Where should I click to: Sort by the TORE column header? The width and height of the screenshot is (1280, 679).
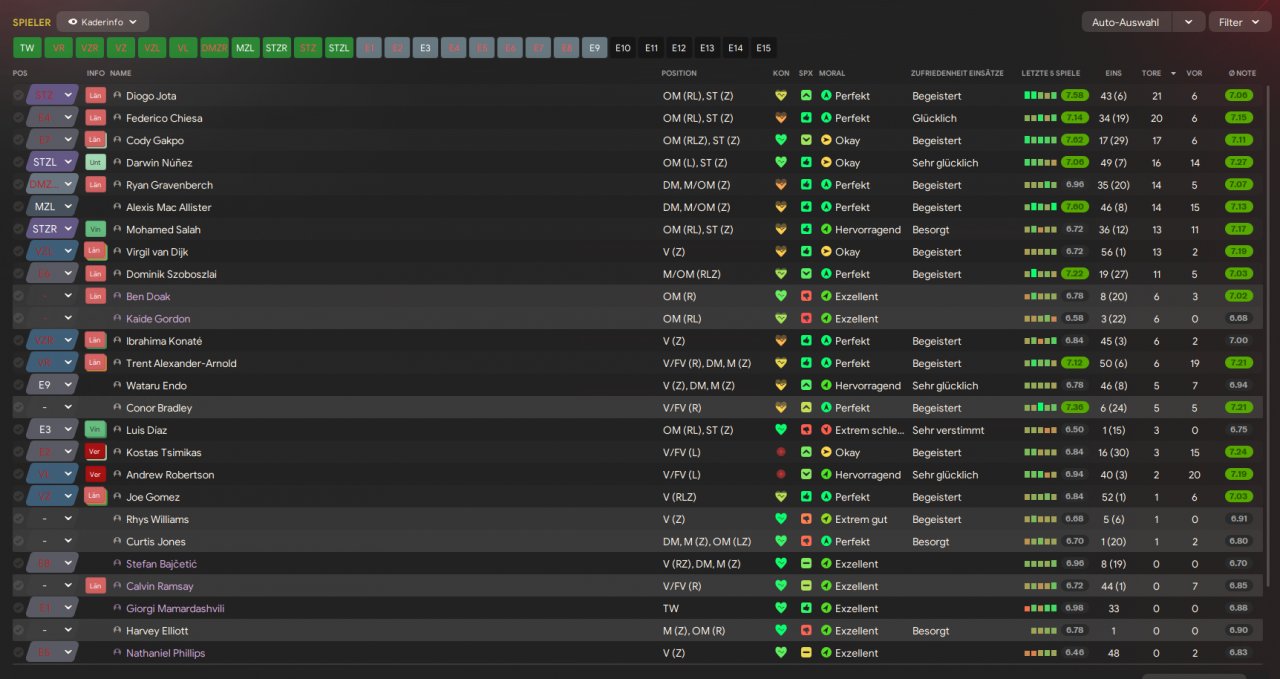point(1152,73)
